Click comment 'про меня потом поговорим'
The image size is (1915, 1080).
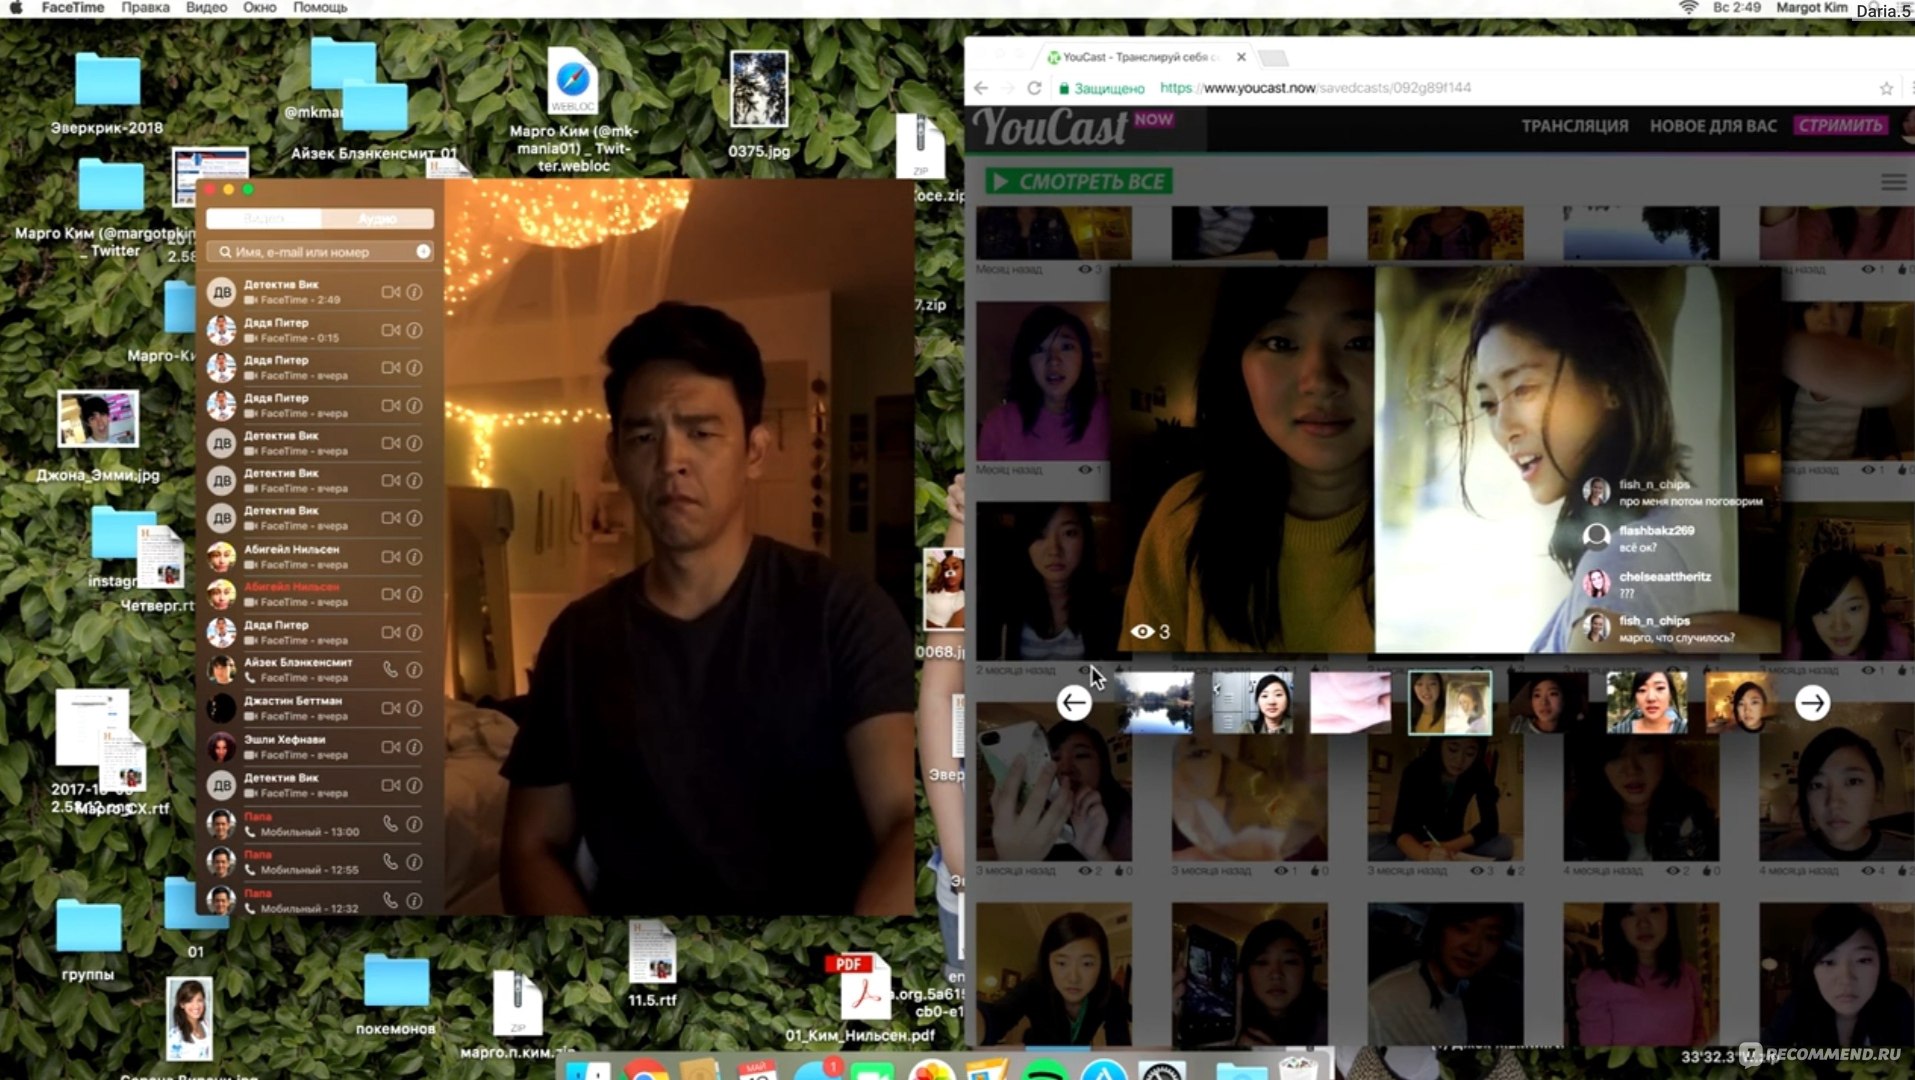click(x=1690, y=501)
